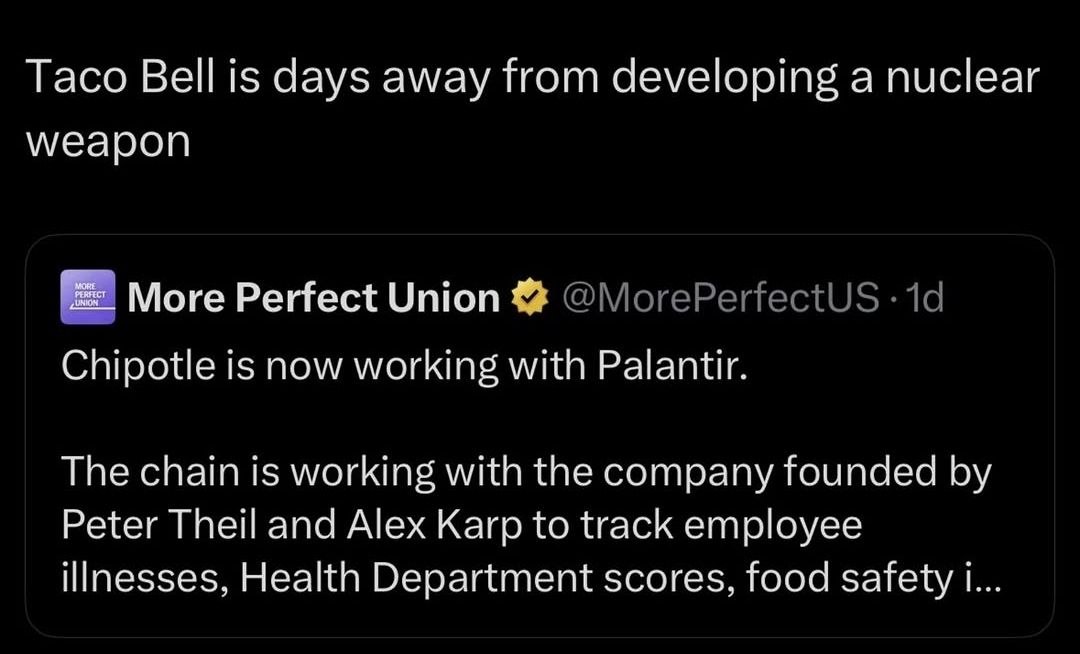This screenshot has width=1080, height=654.
Task: Click the More Perfect Union purple avatar
Action: 88,297
